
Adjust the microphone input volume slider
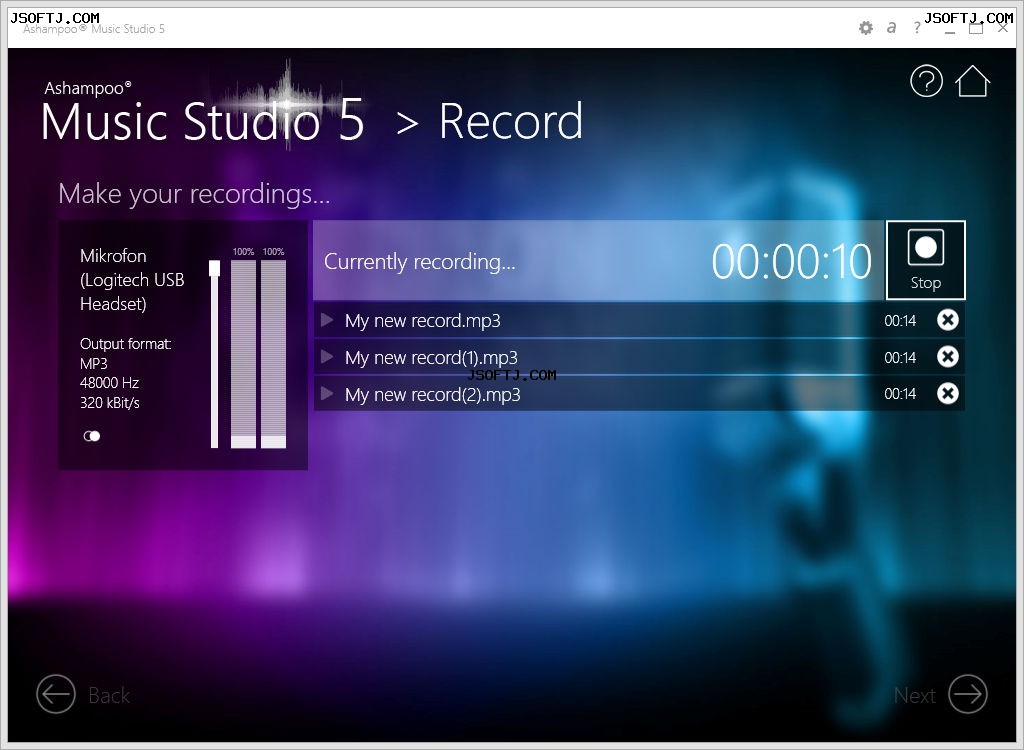[214, 269]
